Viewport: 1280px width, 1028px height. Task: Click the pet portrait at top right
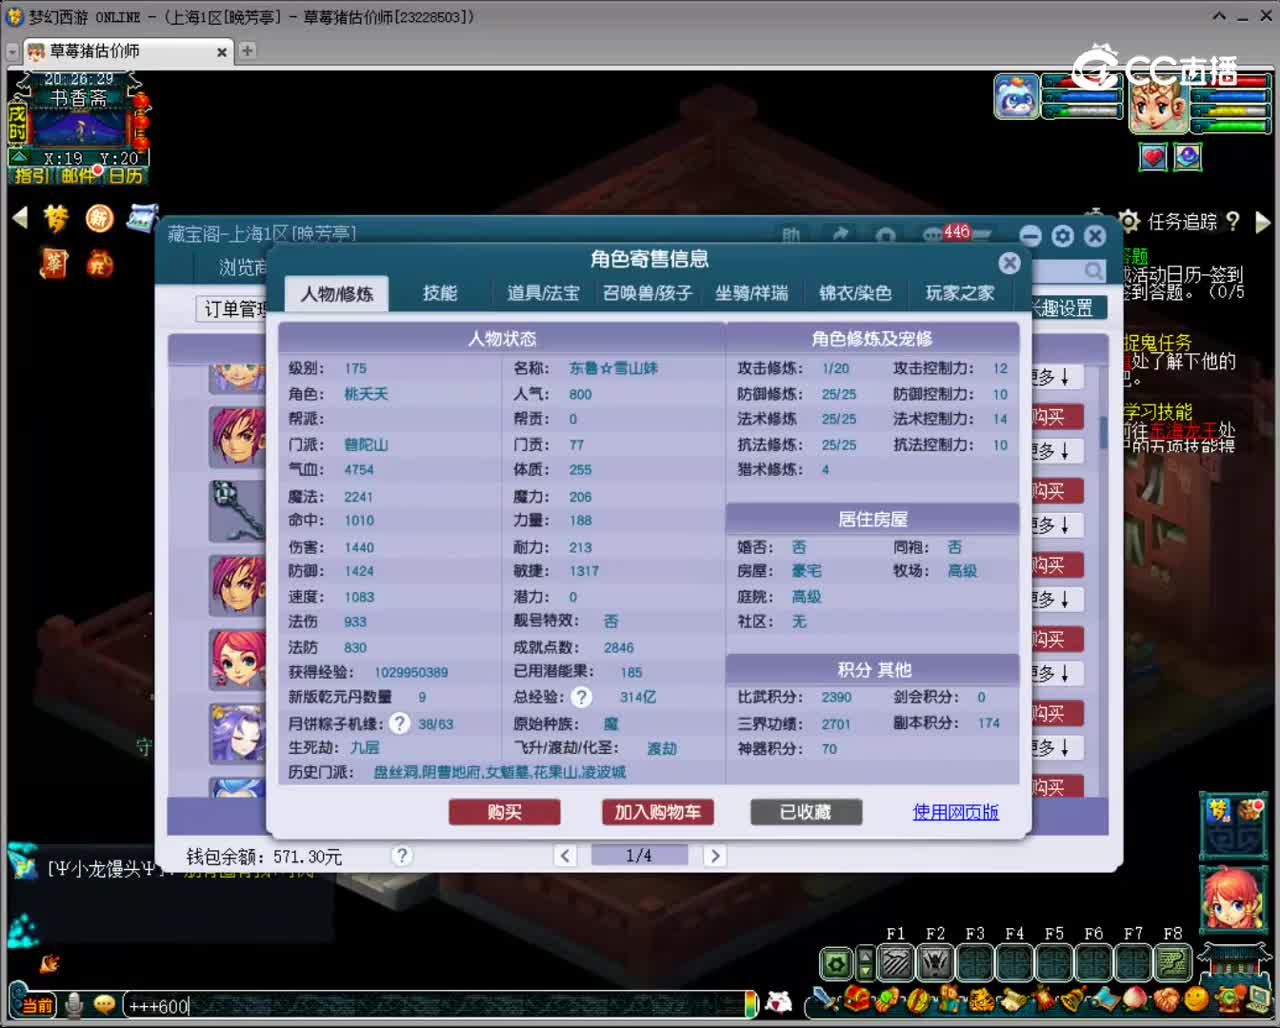click(1017, 97)
